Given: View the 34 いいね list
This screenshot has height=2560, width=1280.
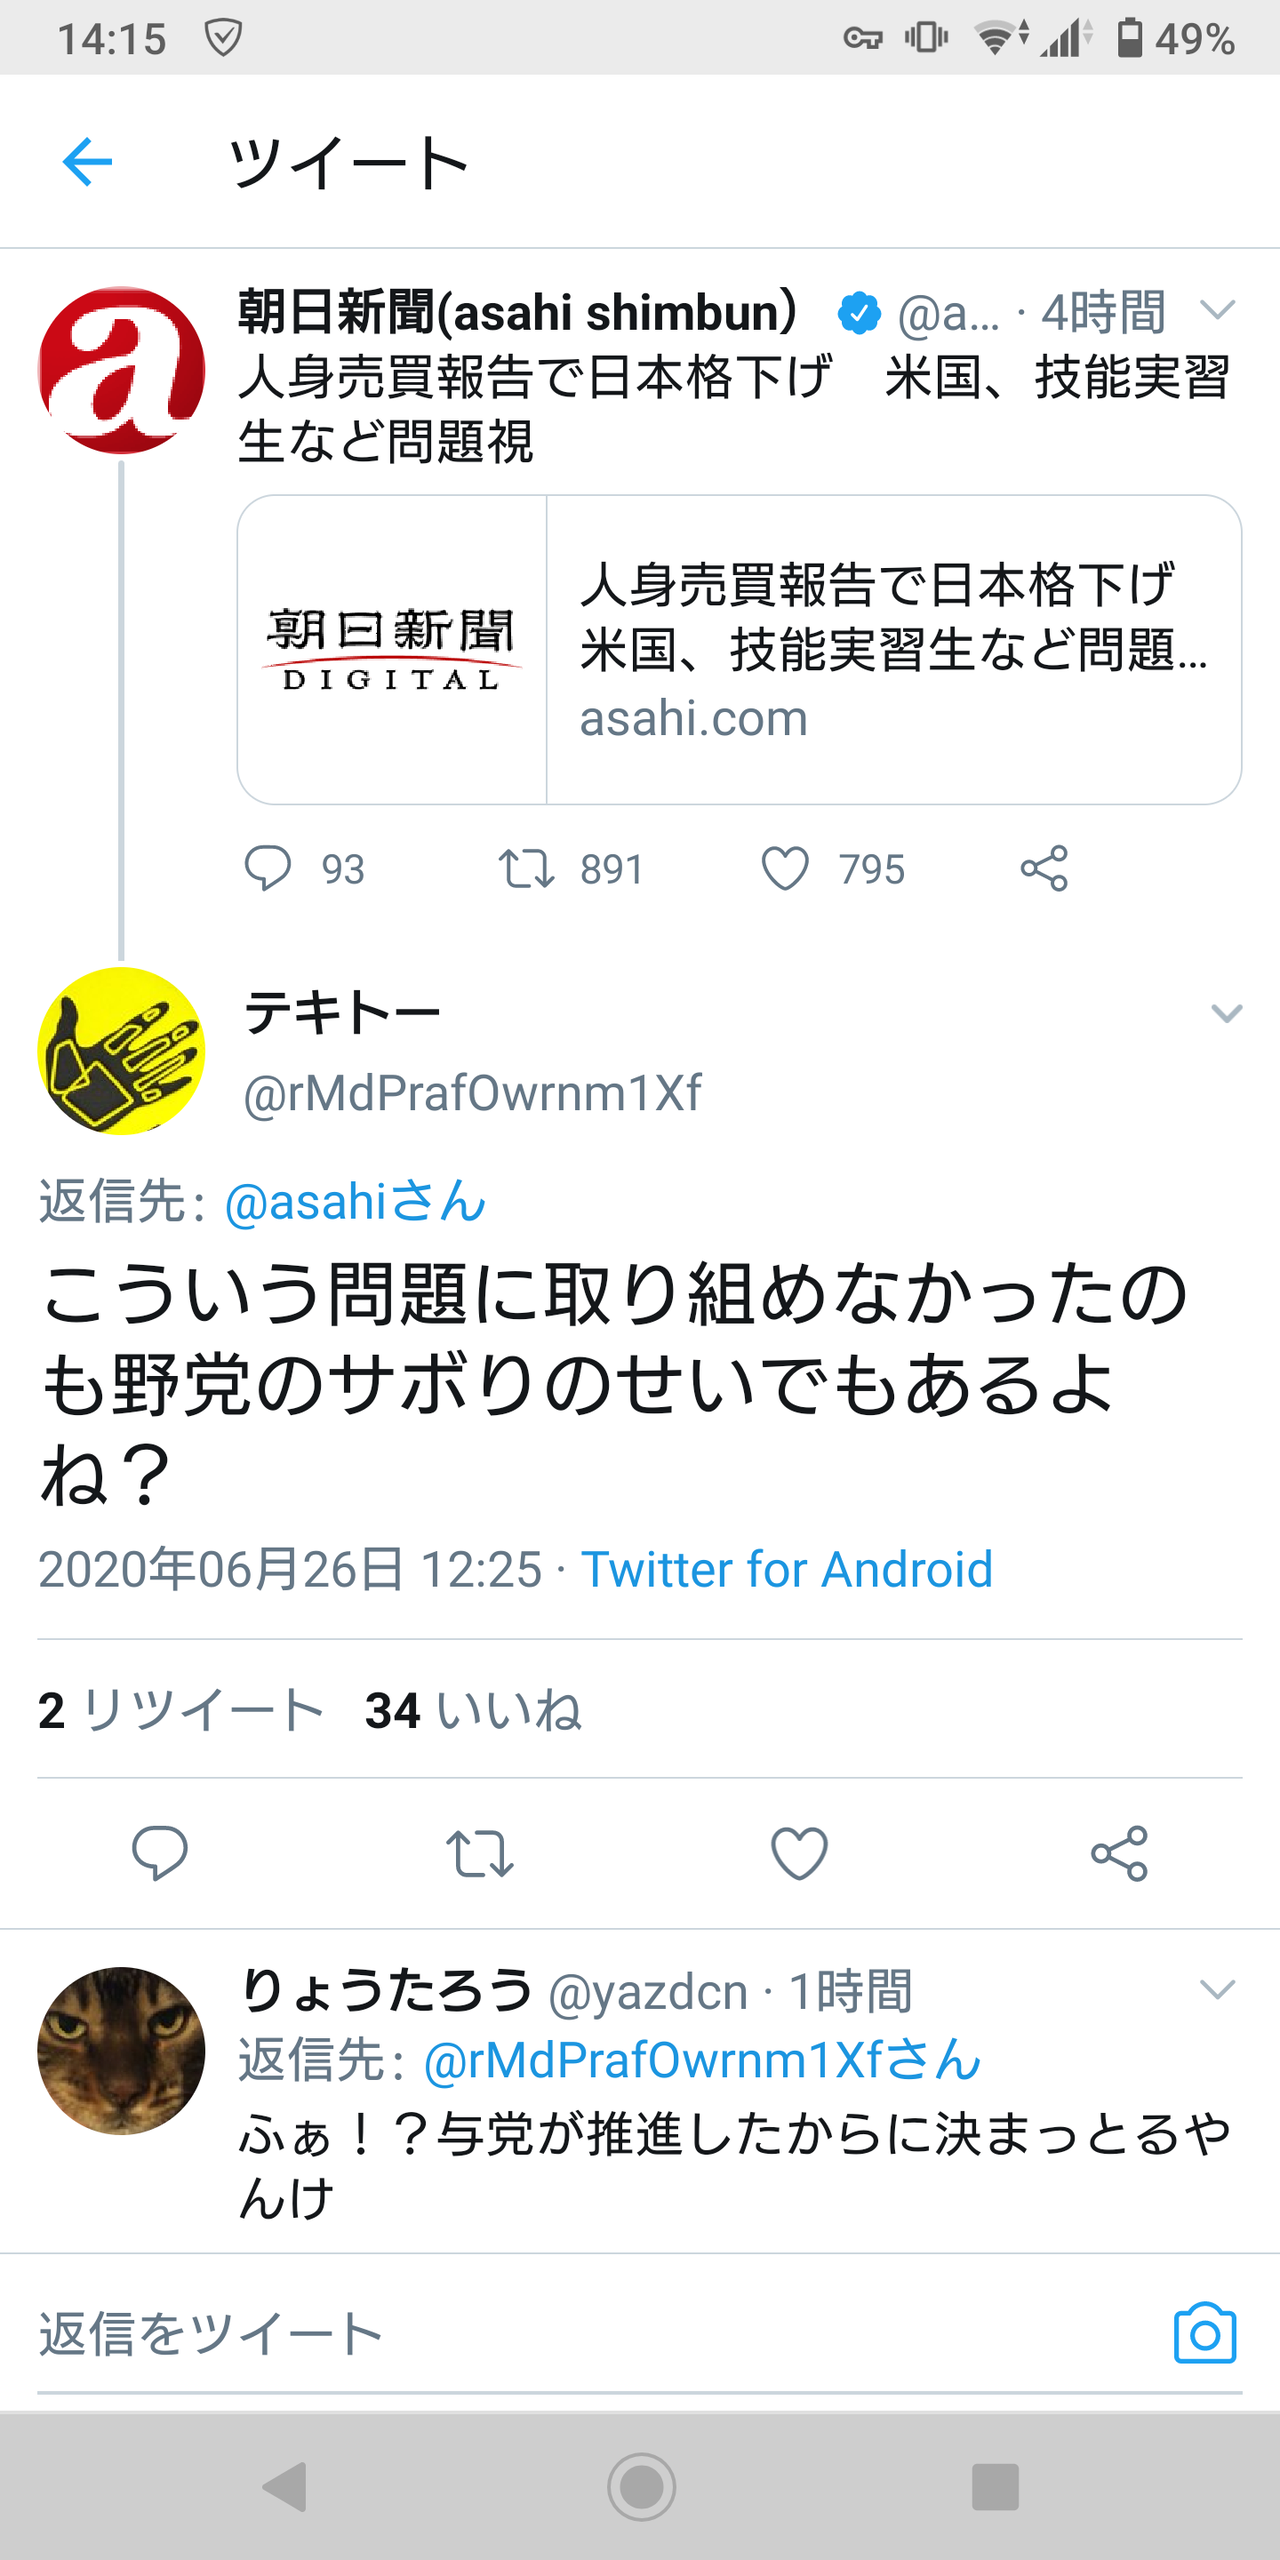Looking at the screenshot, I should (474, 1710).
